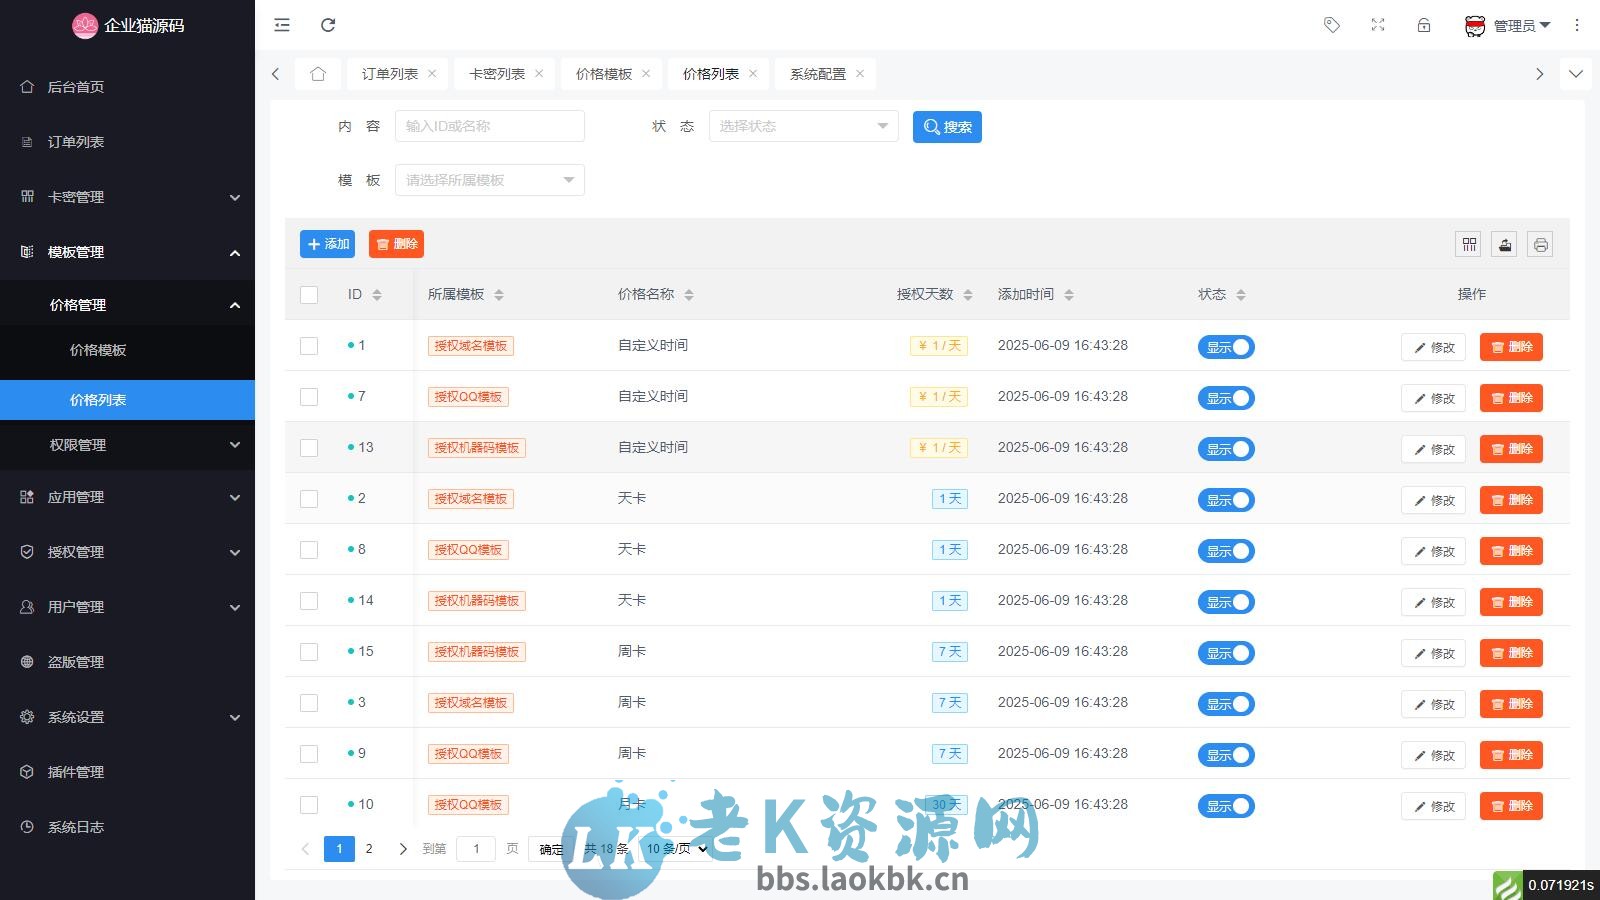Viewport: 1600px width, 900px height.
Task: Click the 添加 add button
Action: click(x=327, y=244)
